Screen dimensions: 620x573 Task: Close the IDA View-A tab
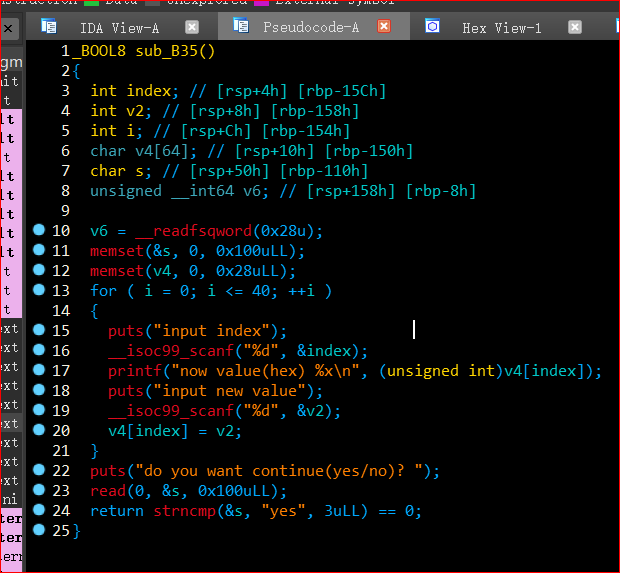(x=190, y=27)
